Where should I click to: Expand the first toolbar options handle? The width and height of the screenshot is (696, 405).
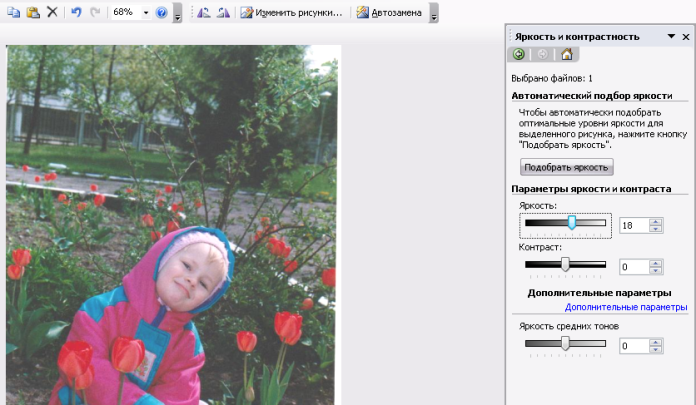coord(177,13)
